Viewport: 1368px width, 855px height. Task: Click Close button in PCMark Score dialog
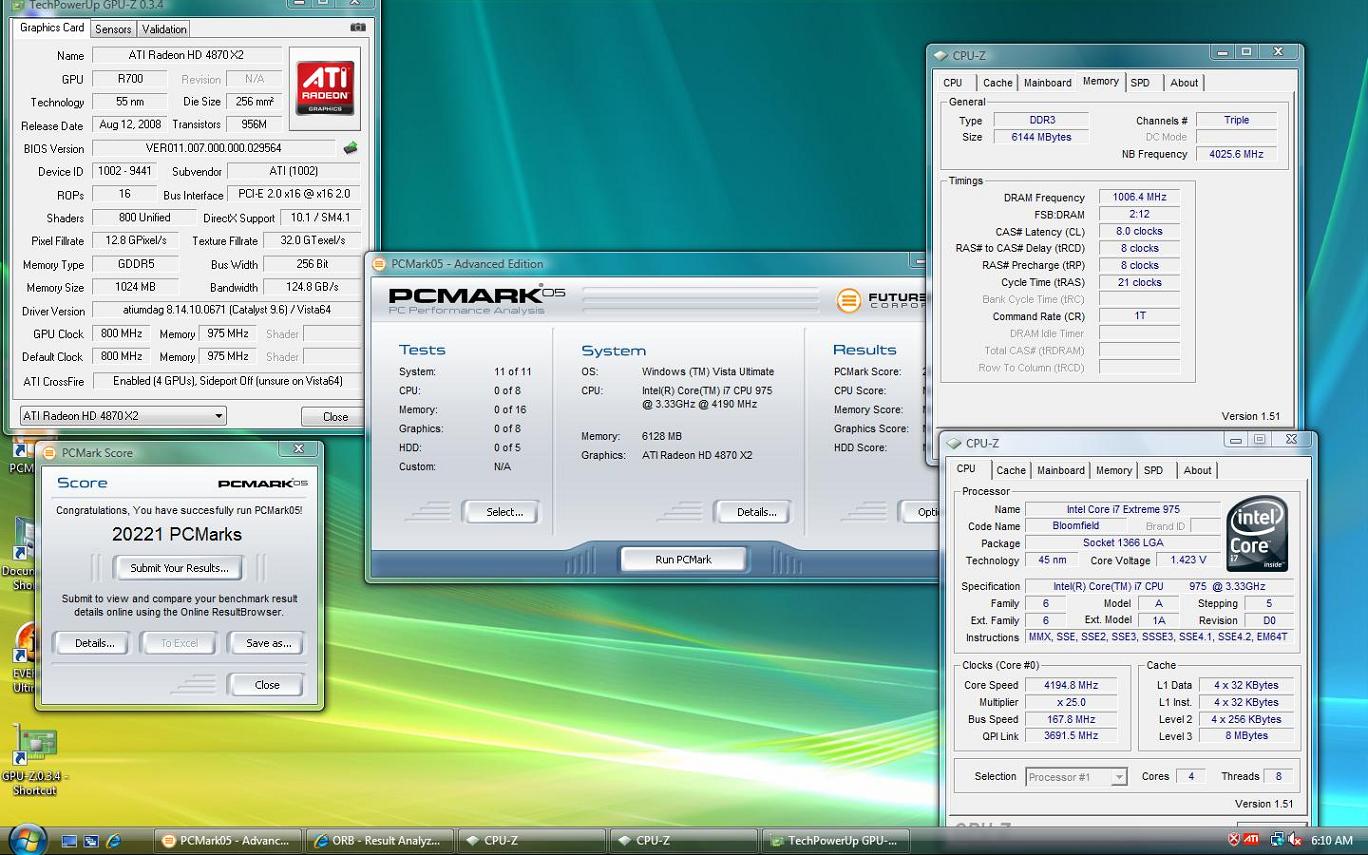tap(267, 685)
